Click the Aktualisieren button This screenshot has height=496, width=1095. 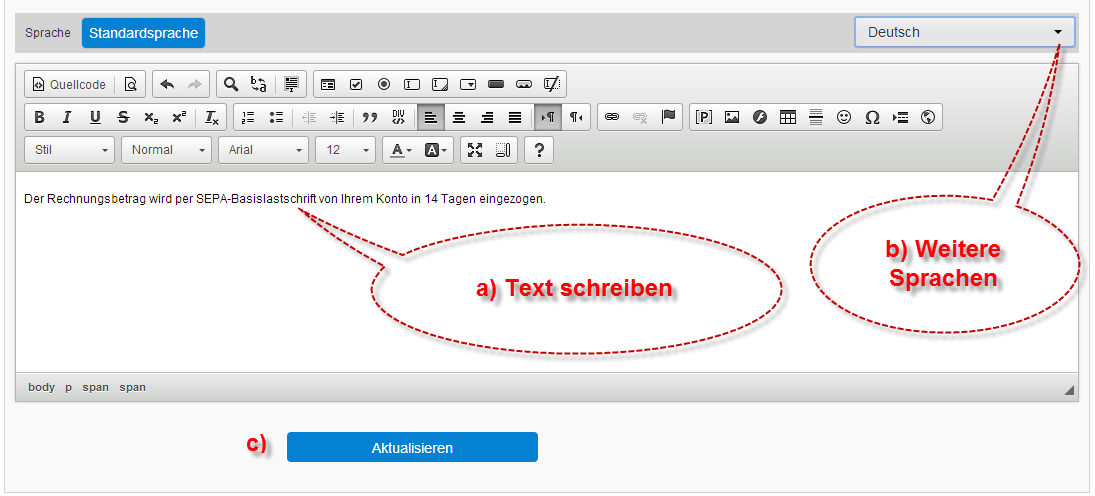pyautogui.click(x=412, y=448)
